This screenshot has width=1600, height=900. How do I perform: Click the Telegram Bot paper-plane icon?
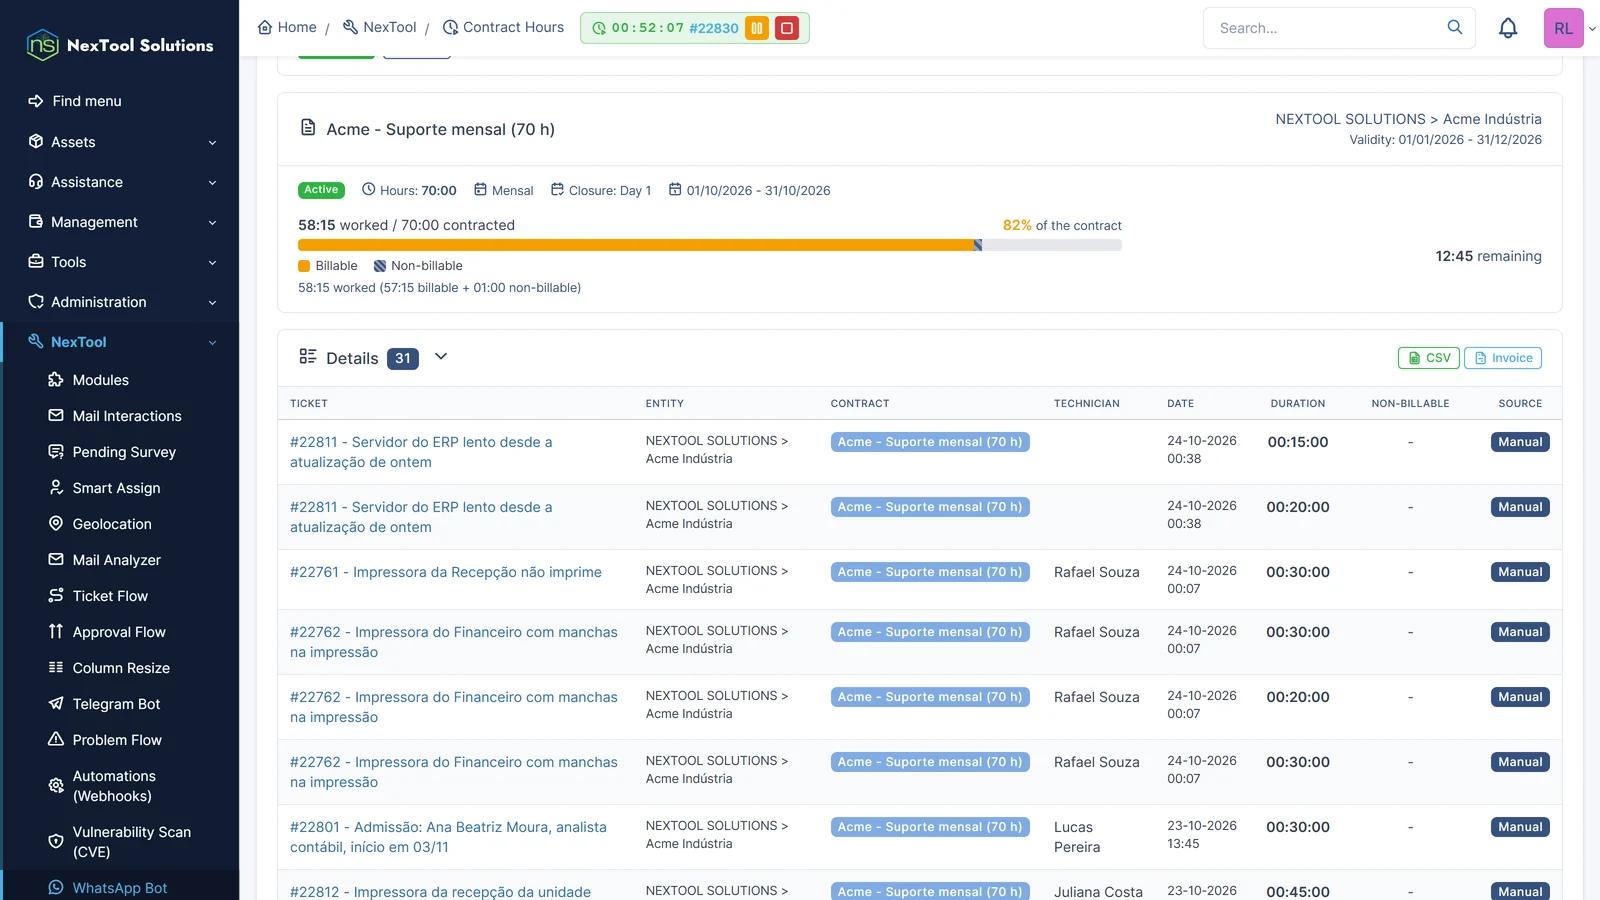pos(56,703)
